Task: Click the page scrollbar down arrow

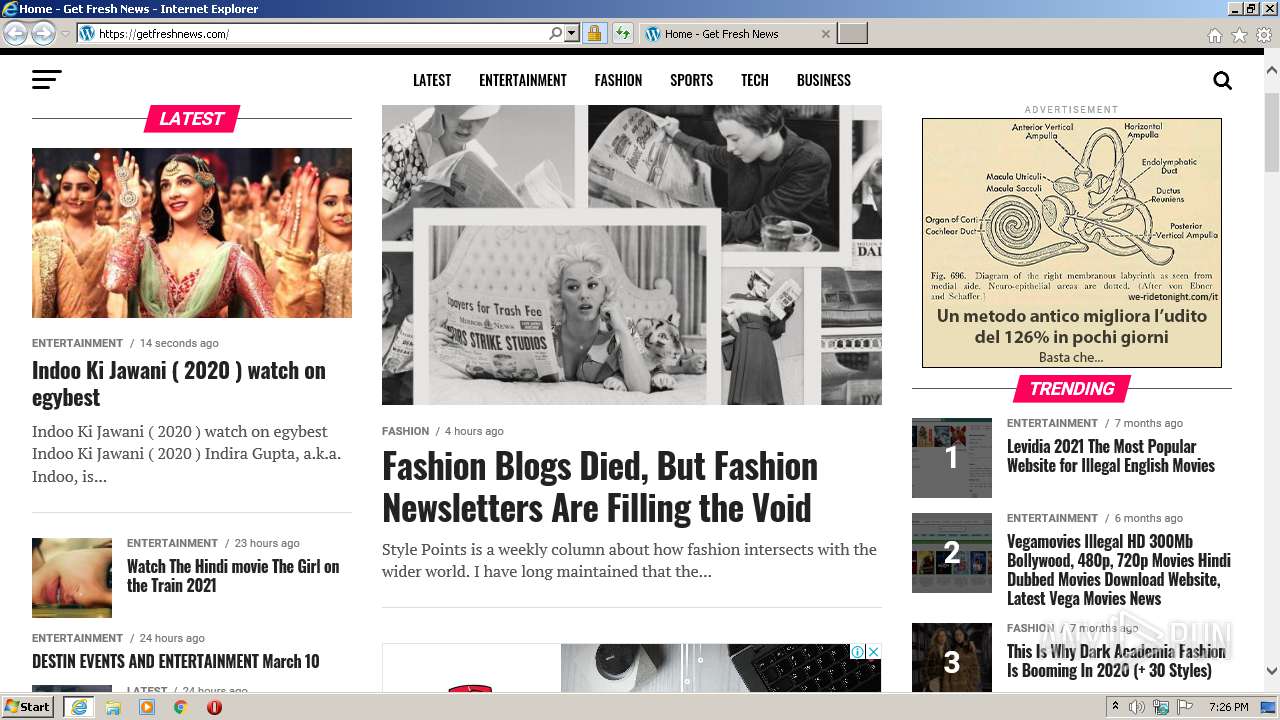Action: [1272, 672]
